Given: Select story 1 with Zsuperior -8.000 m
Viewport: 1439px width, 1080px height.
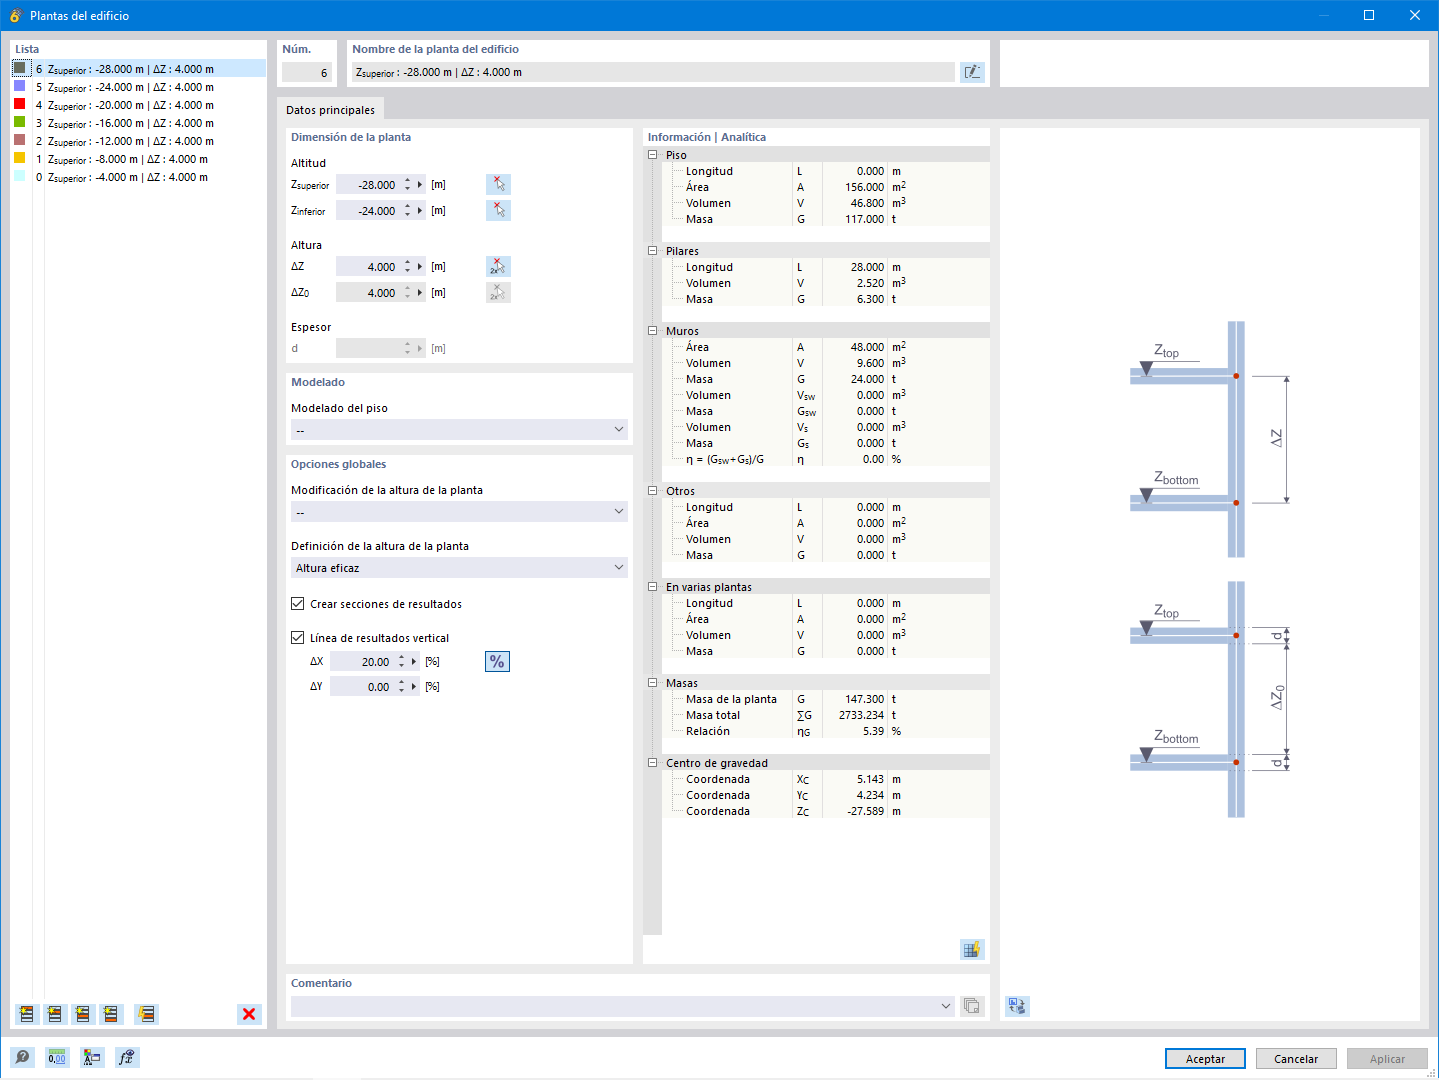Looking at the screenshot, I should pos(139,159).
